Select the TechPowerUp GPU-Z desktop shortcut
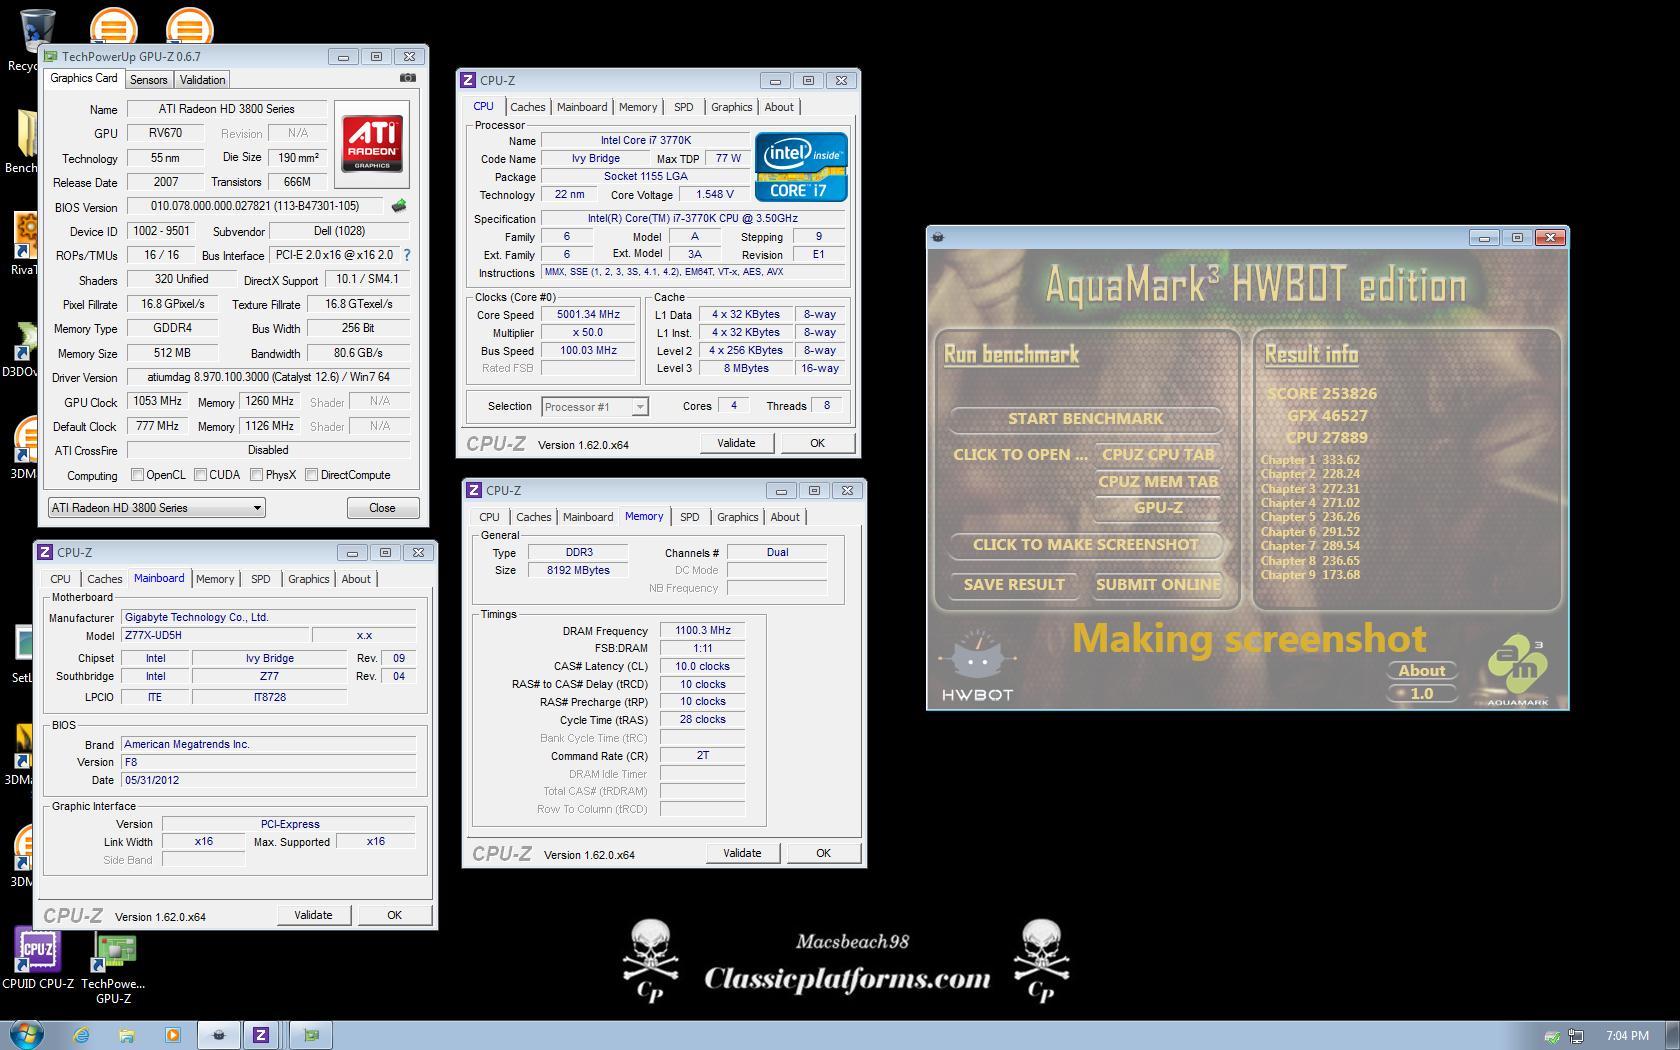The image size is (1680, 1050). point(114,968)
